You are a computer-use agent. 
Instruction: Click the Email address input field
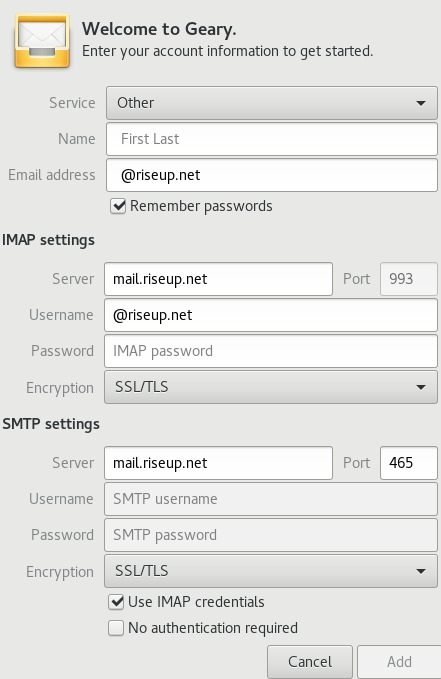(272, 175)
